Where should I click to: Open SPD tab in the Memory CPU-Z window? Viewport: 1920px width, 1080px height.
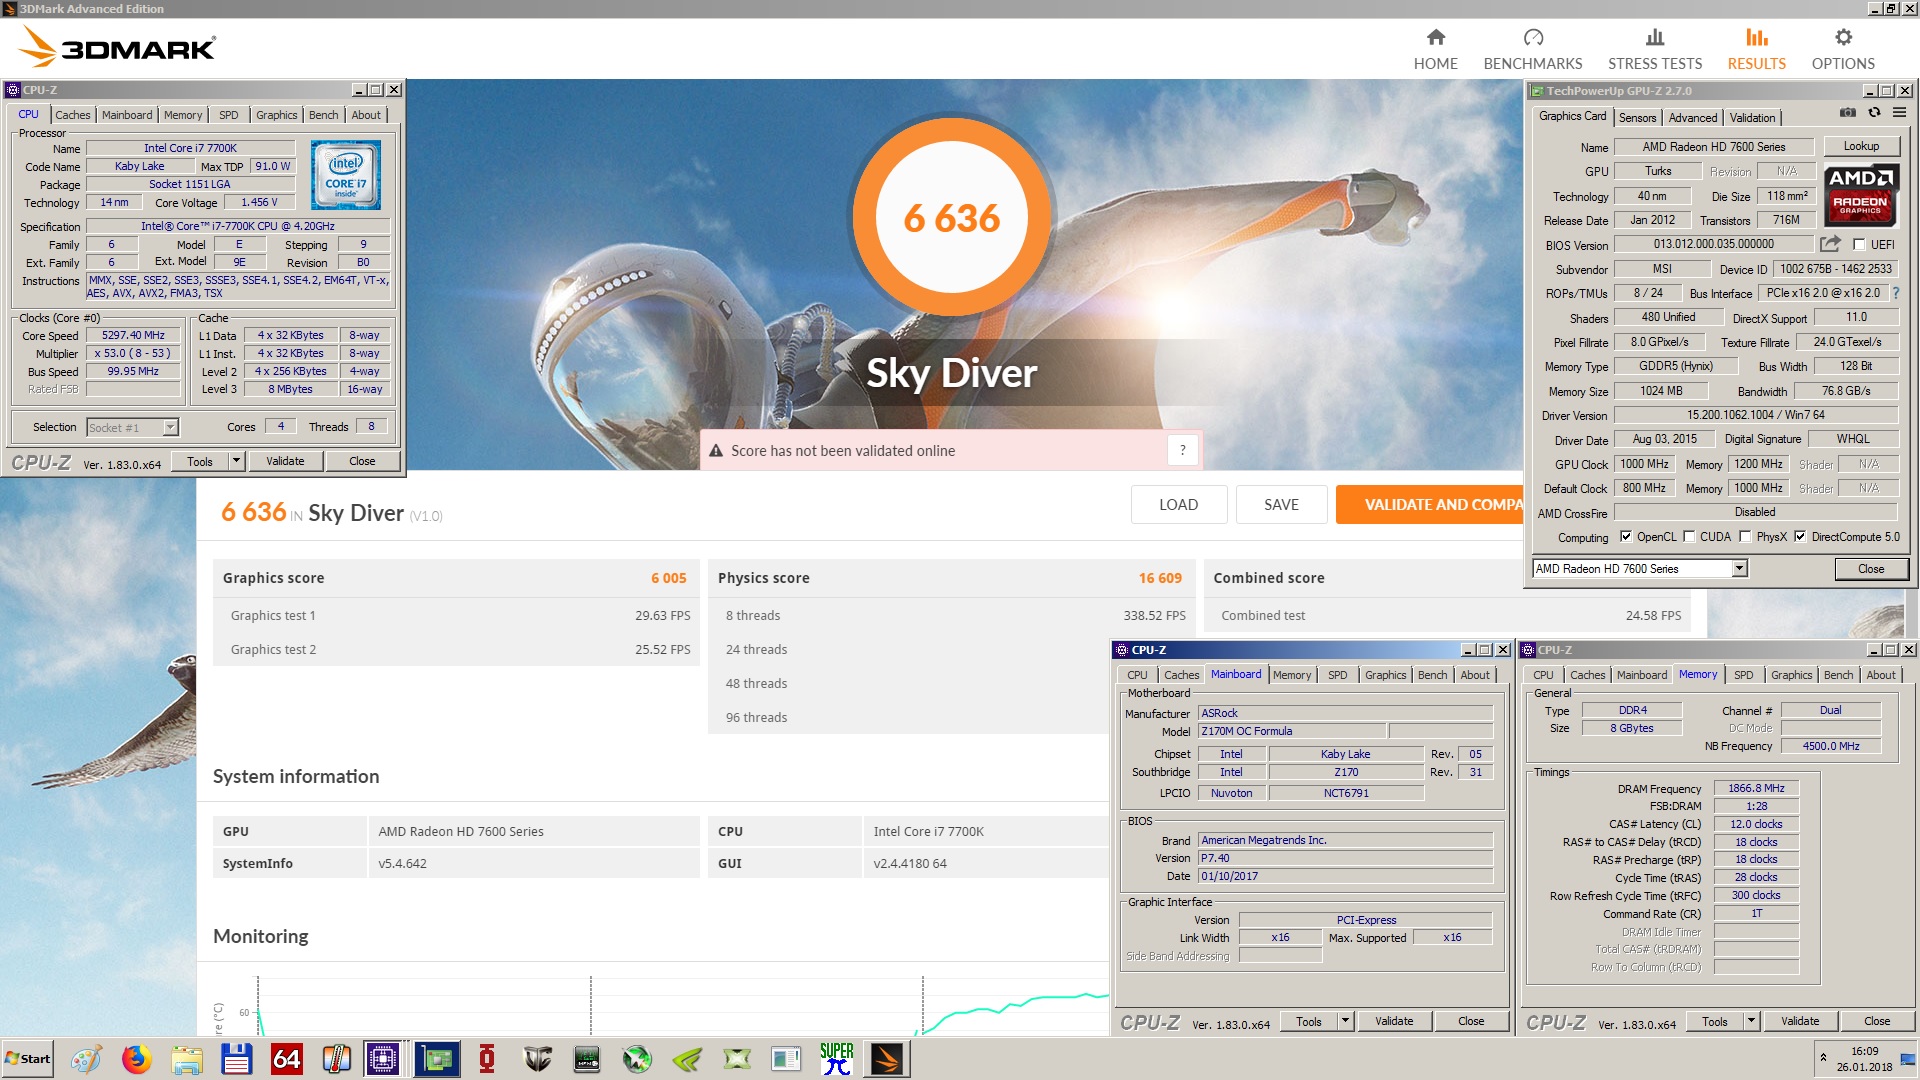(x=1743, y=675)
